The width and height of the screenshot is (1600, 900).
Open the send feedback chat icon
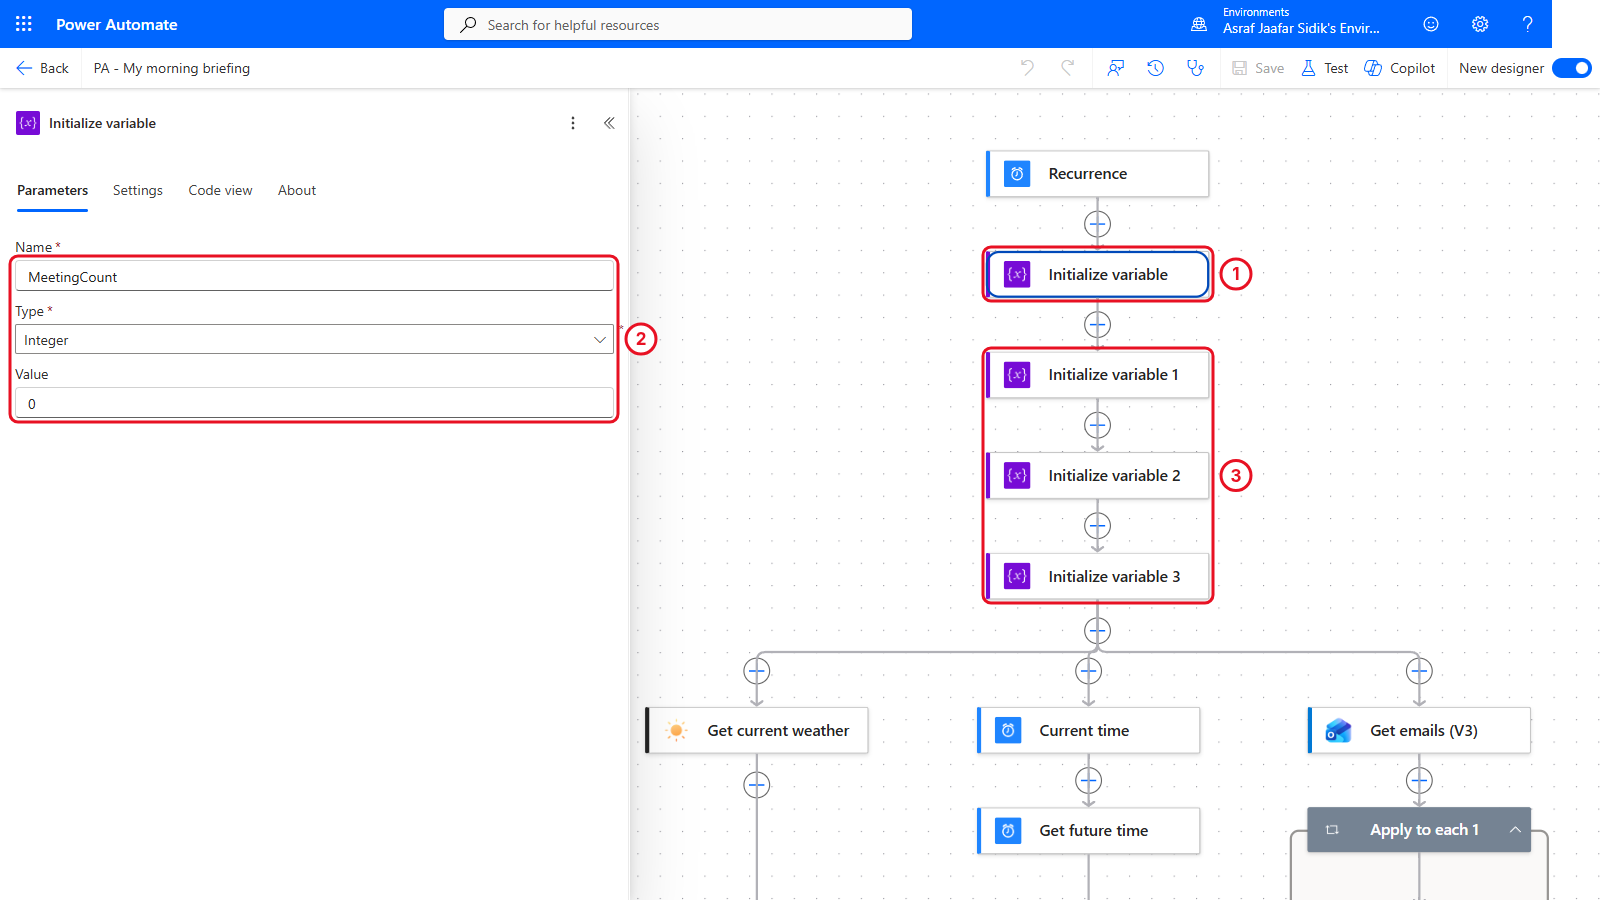tap(1116, 68)
